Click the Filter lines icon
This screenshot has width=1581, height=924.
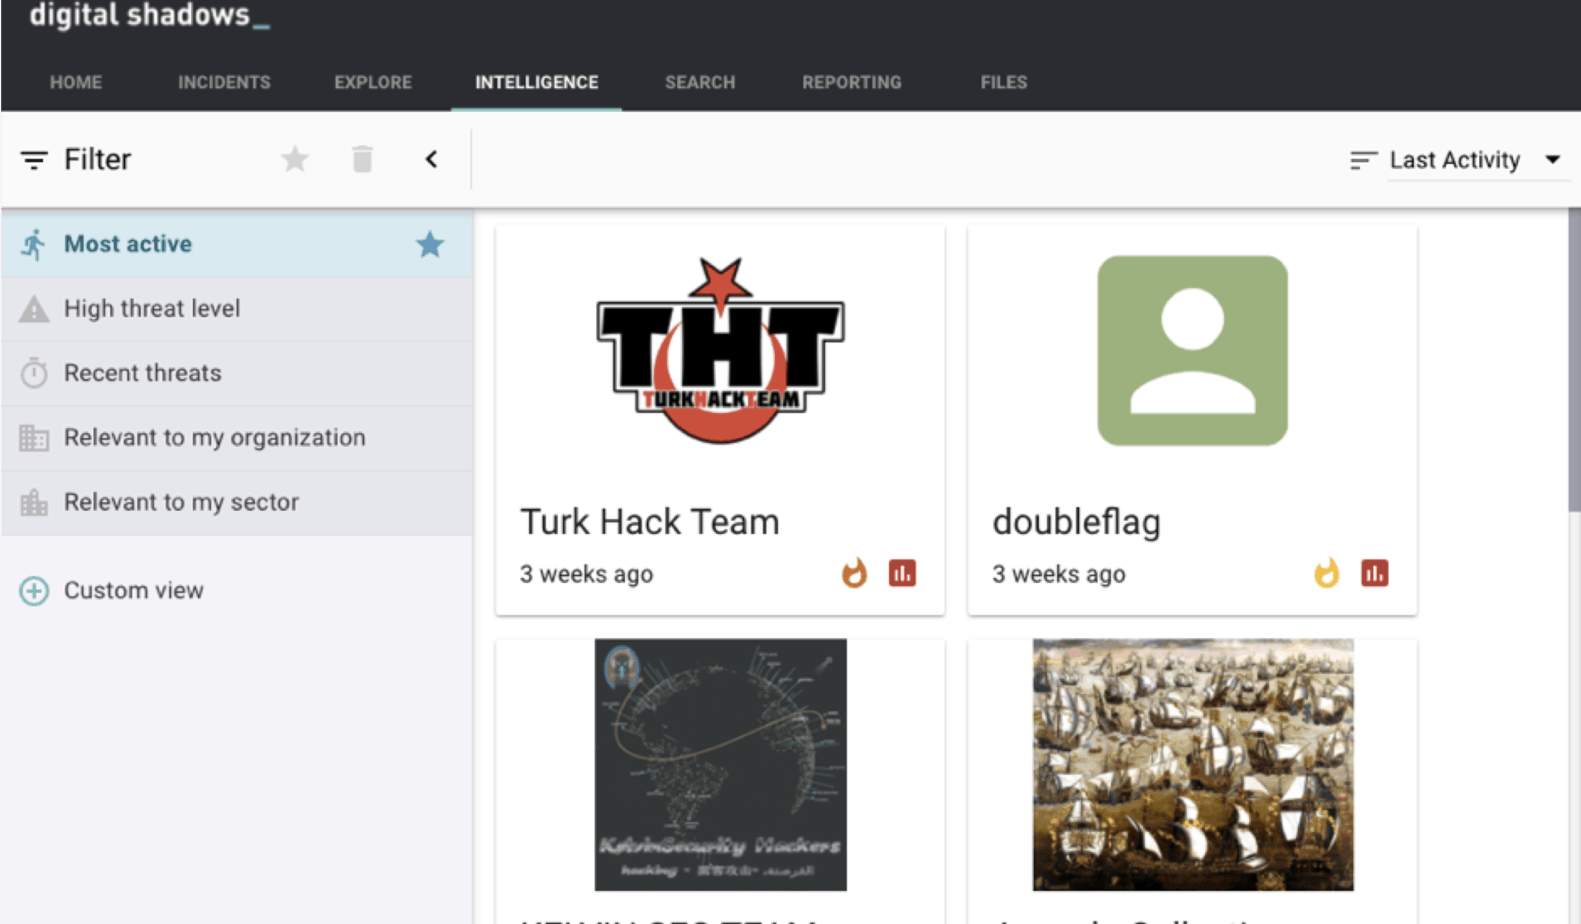tap(34, 160)
